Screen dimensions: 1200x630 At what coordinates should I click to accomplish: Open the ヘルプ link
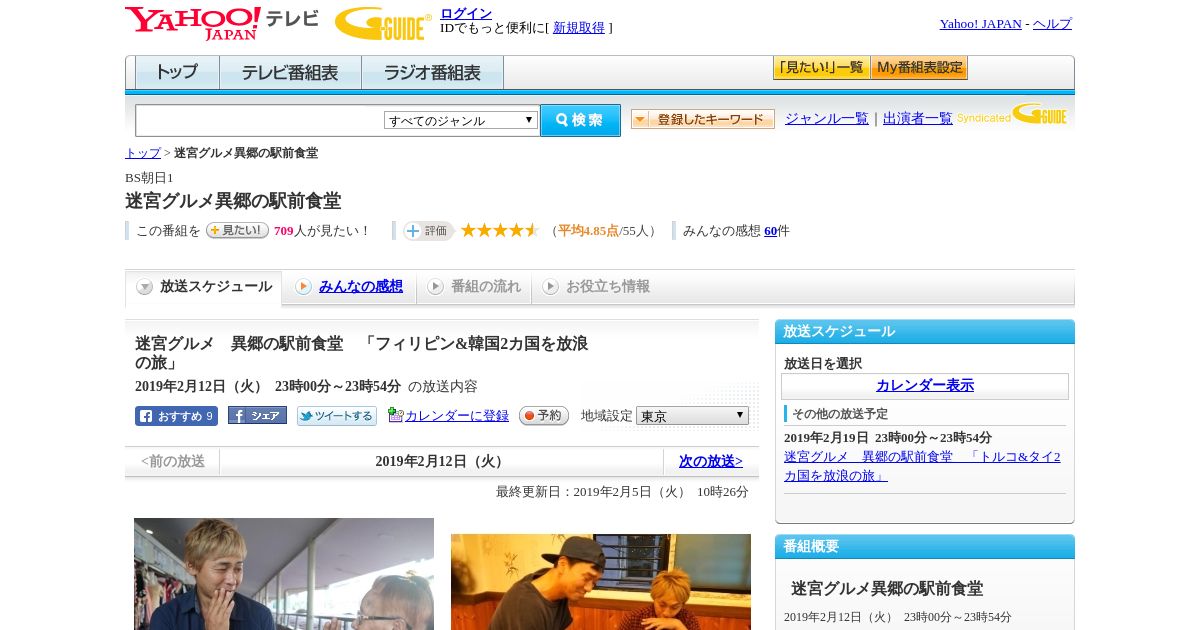click(1052, 24)
